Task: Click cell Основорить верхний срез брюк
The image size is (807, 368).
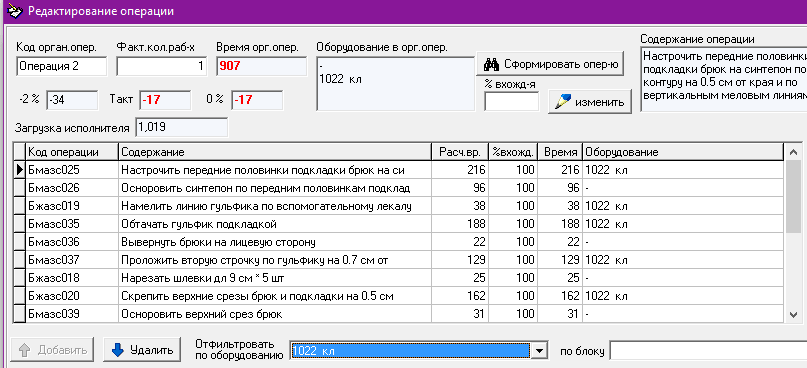Action: 274,313
